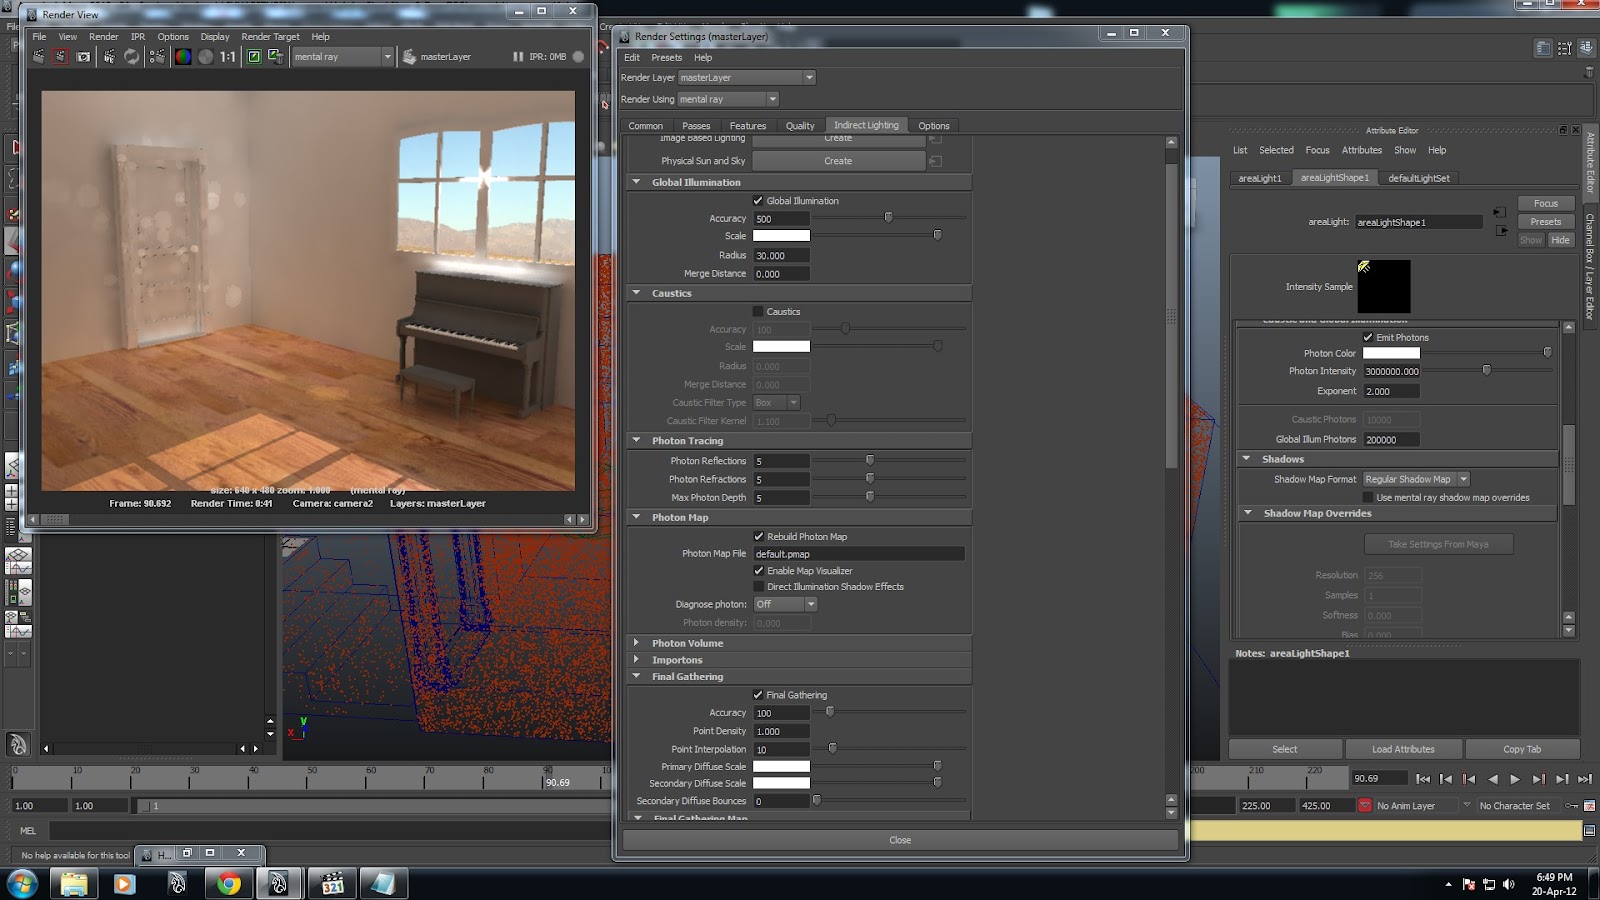Enable Use mental ray shadow map overrides
The height and width of the screenshot is (900, 1600).
(x=1368, y=497)
